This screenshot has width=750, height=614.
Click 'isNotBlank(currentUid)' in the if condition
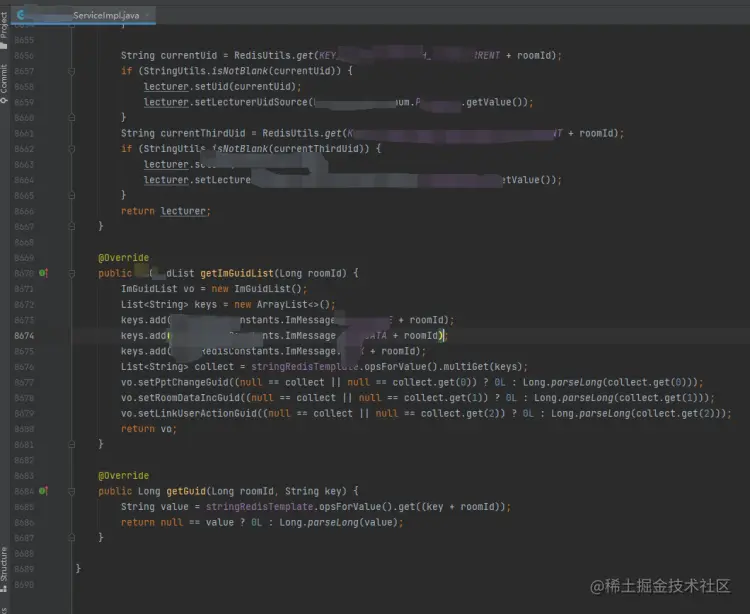pyautogui.click(x=276, y=71)
